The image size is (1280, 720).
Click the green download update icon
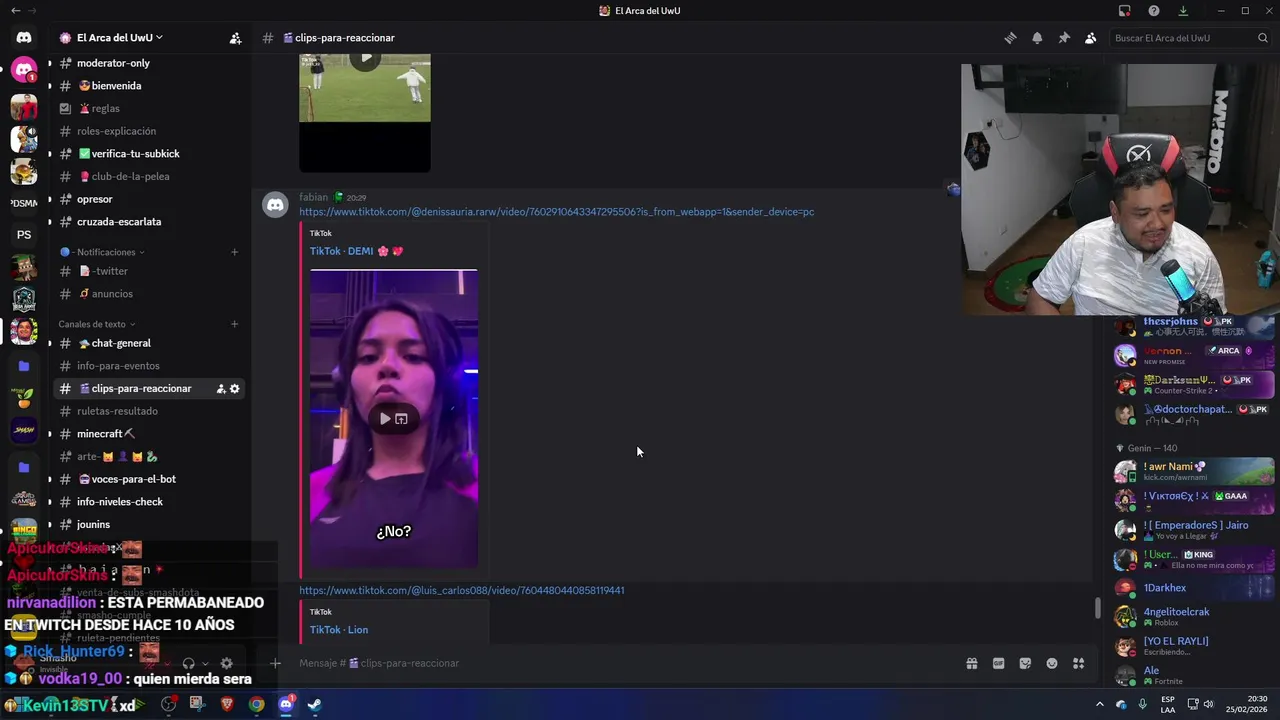[1183, 11]
